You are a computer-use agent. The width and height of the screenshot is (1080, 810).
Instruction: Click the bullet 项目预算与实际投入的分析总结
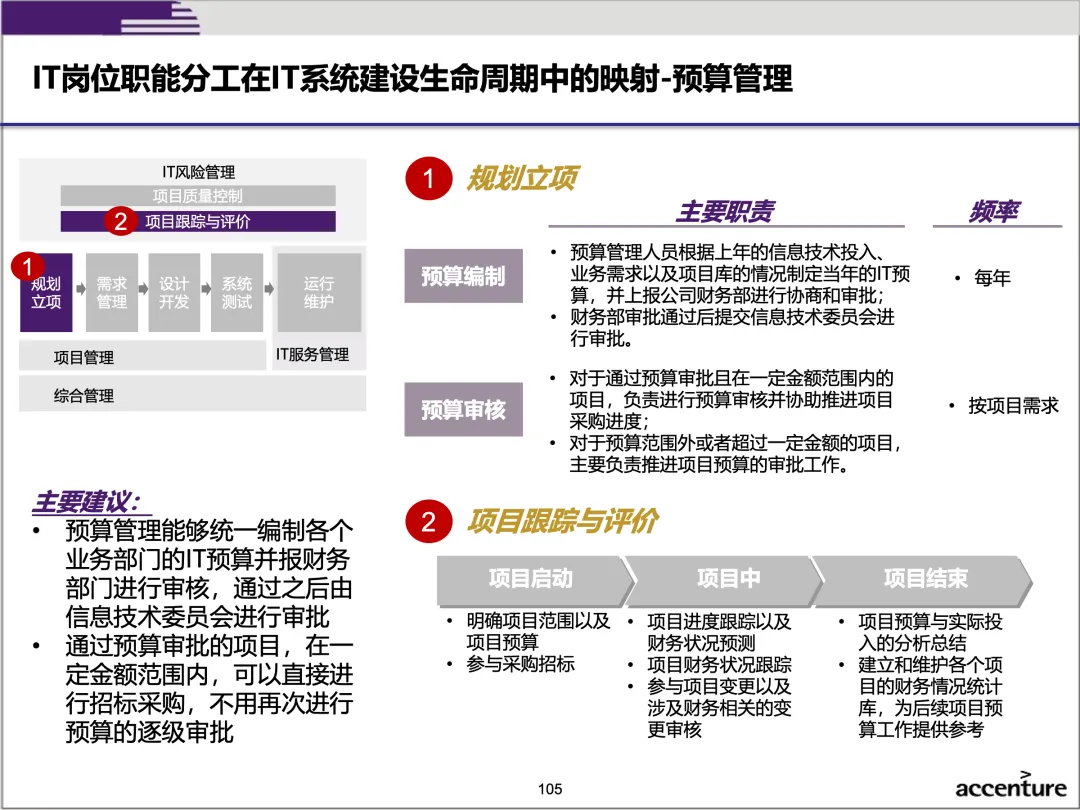click(x=930, y=632)
